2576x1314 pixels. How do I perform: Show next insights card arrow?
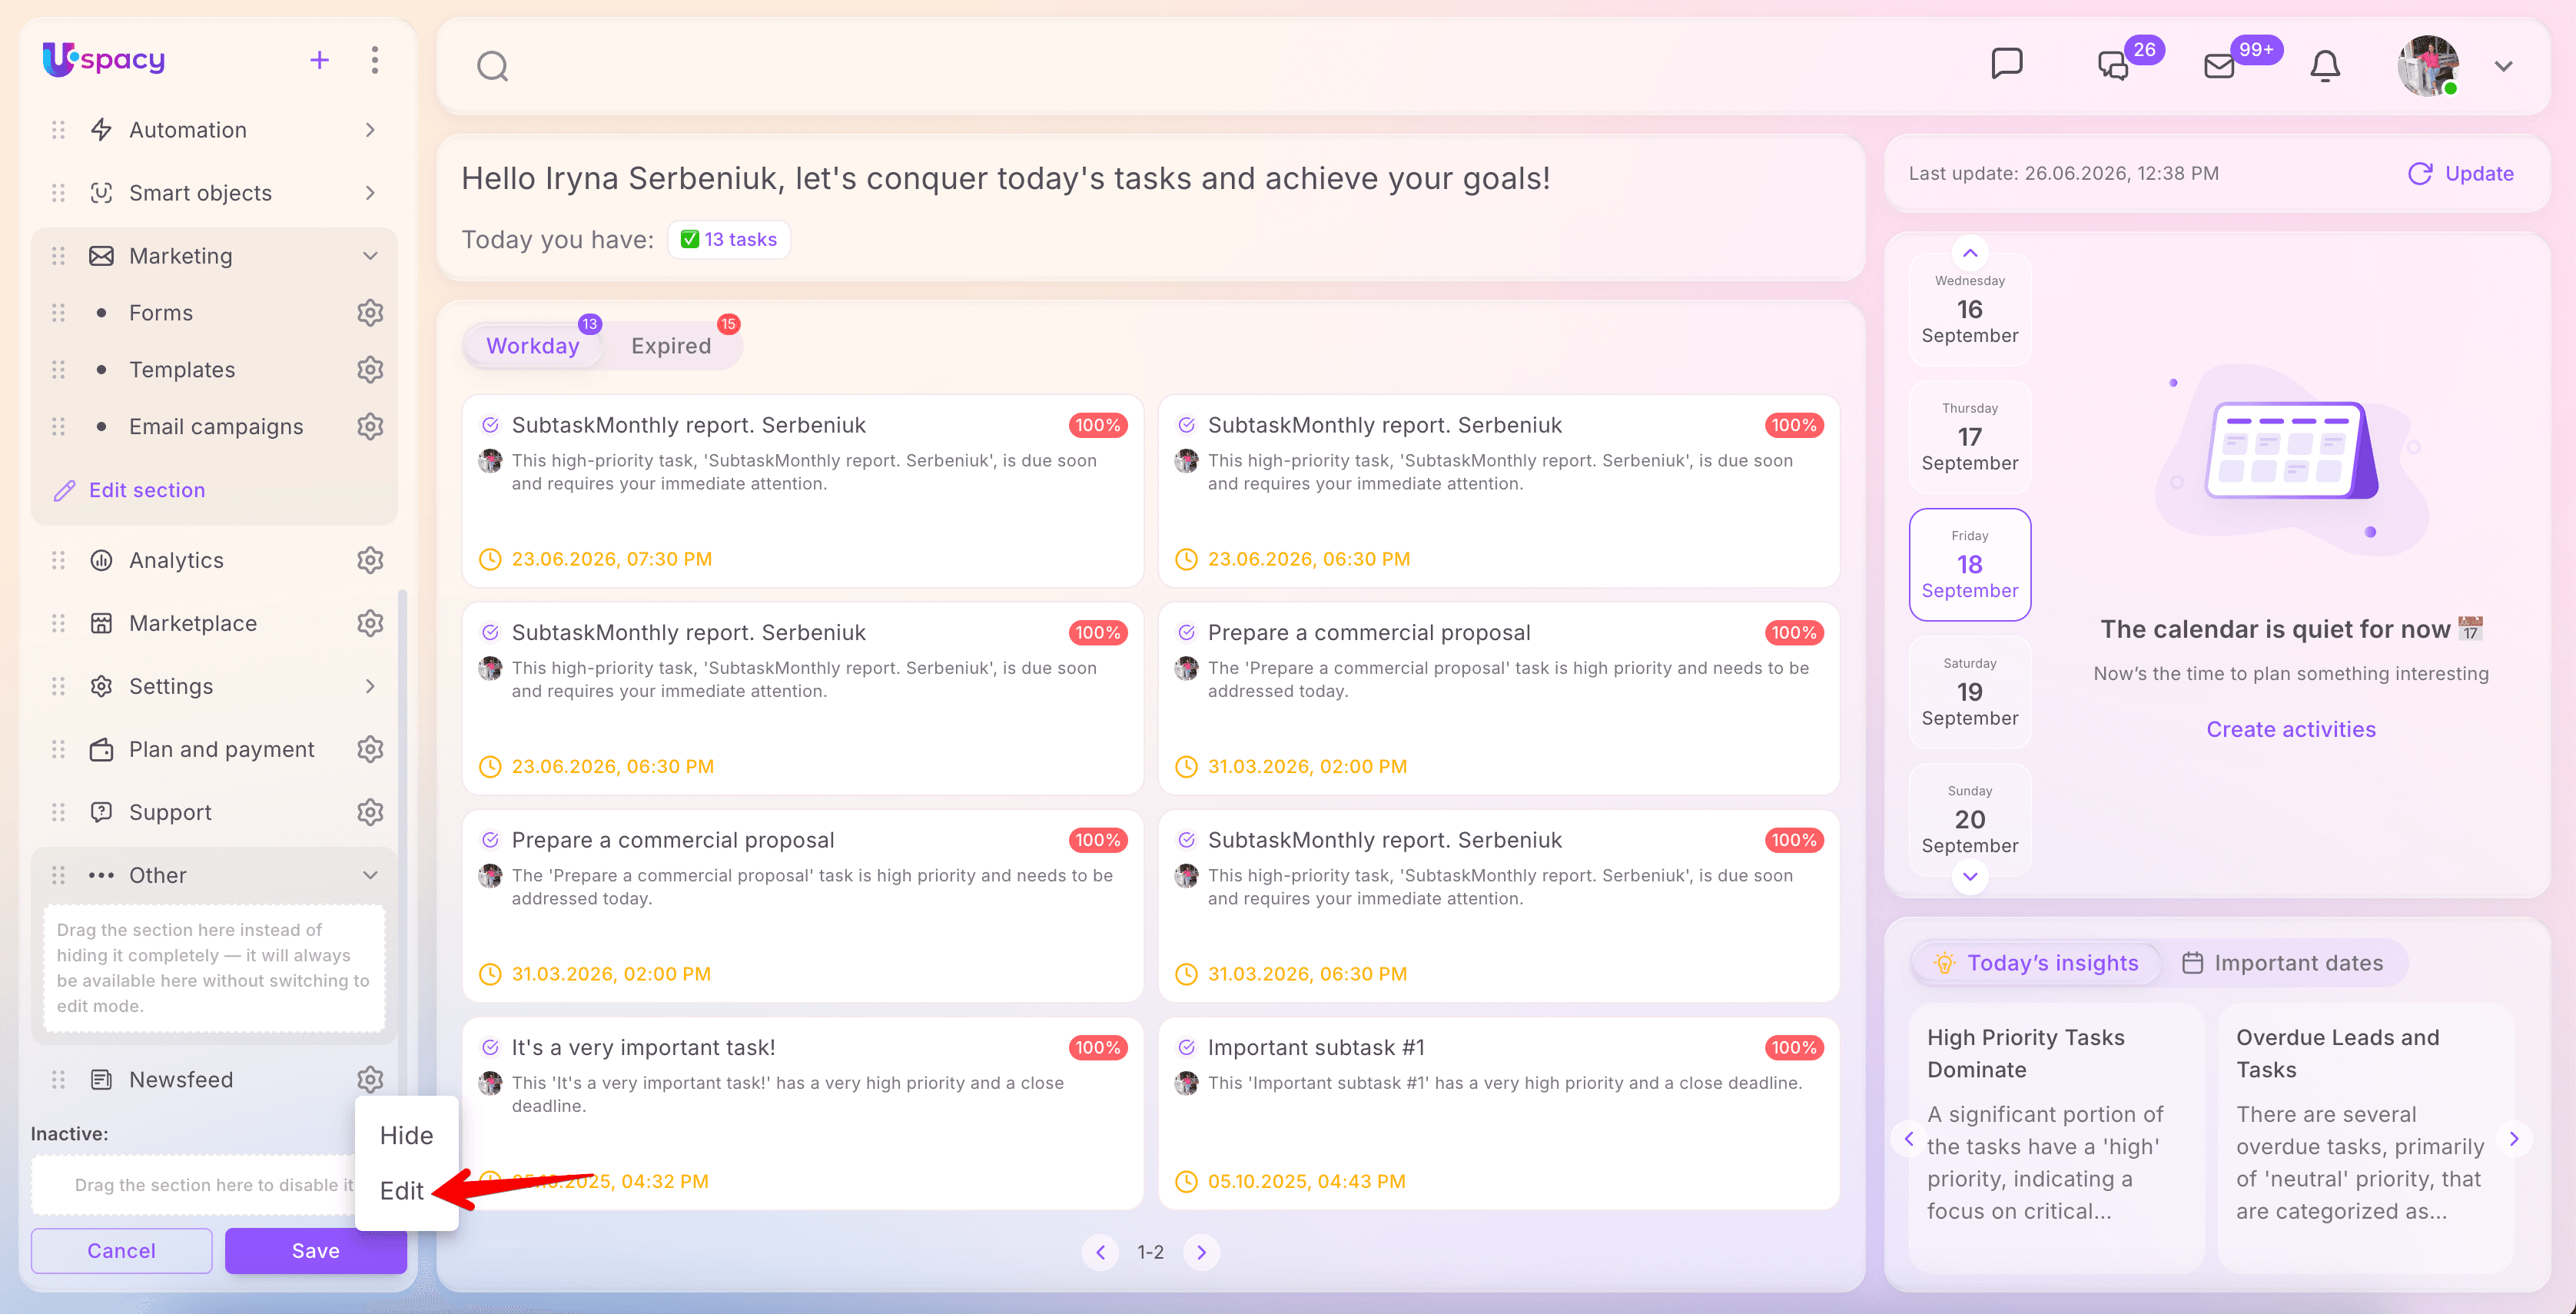[2513, 1139]
